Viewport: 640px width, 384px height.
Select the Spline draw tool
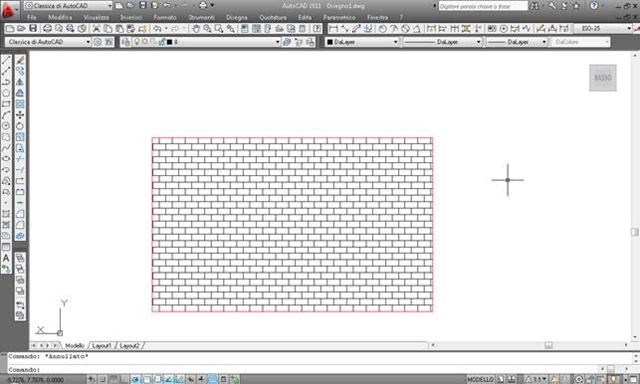[6, 148]
